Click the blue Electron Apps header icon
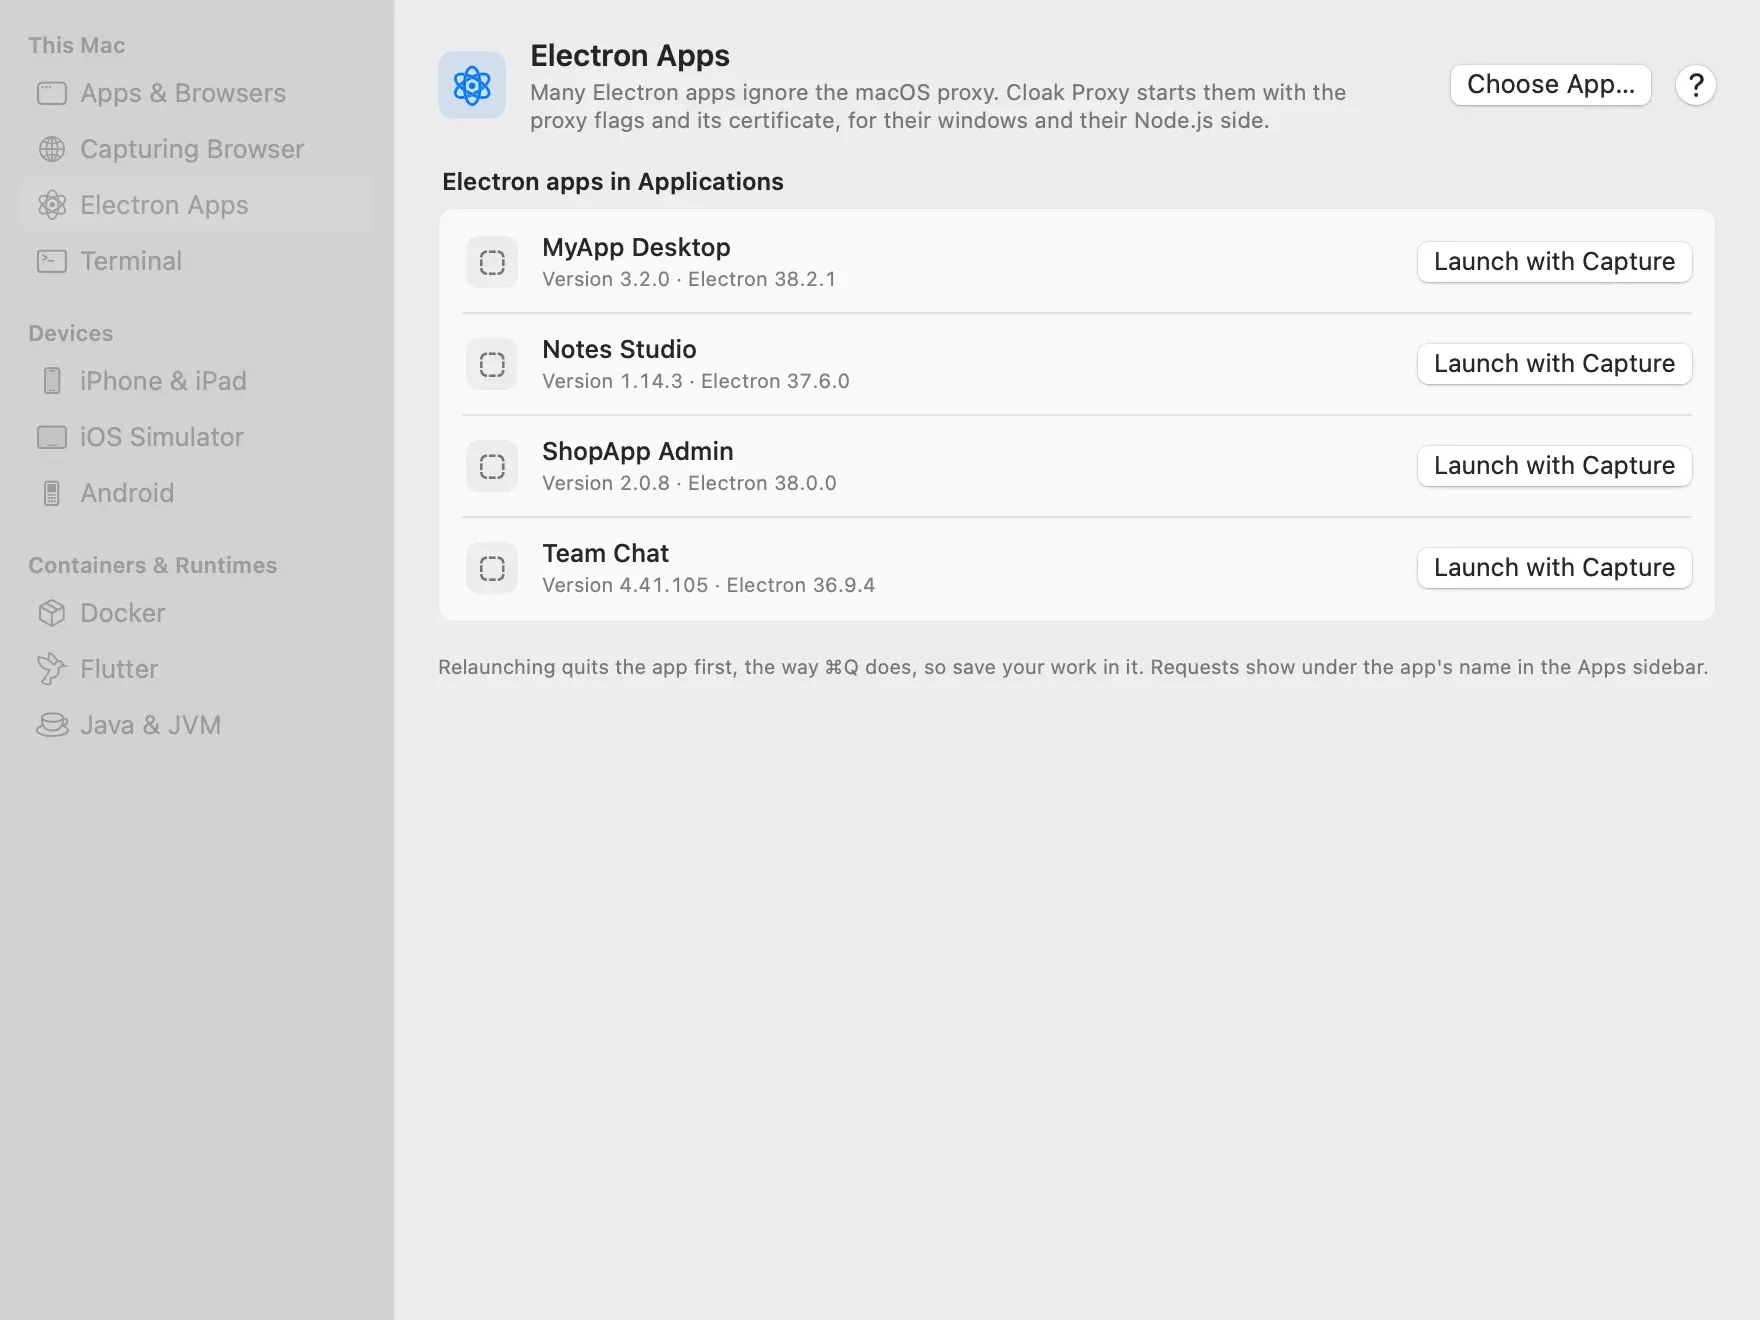 pos(472,85)
